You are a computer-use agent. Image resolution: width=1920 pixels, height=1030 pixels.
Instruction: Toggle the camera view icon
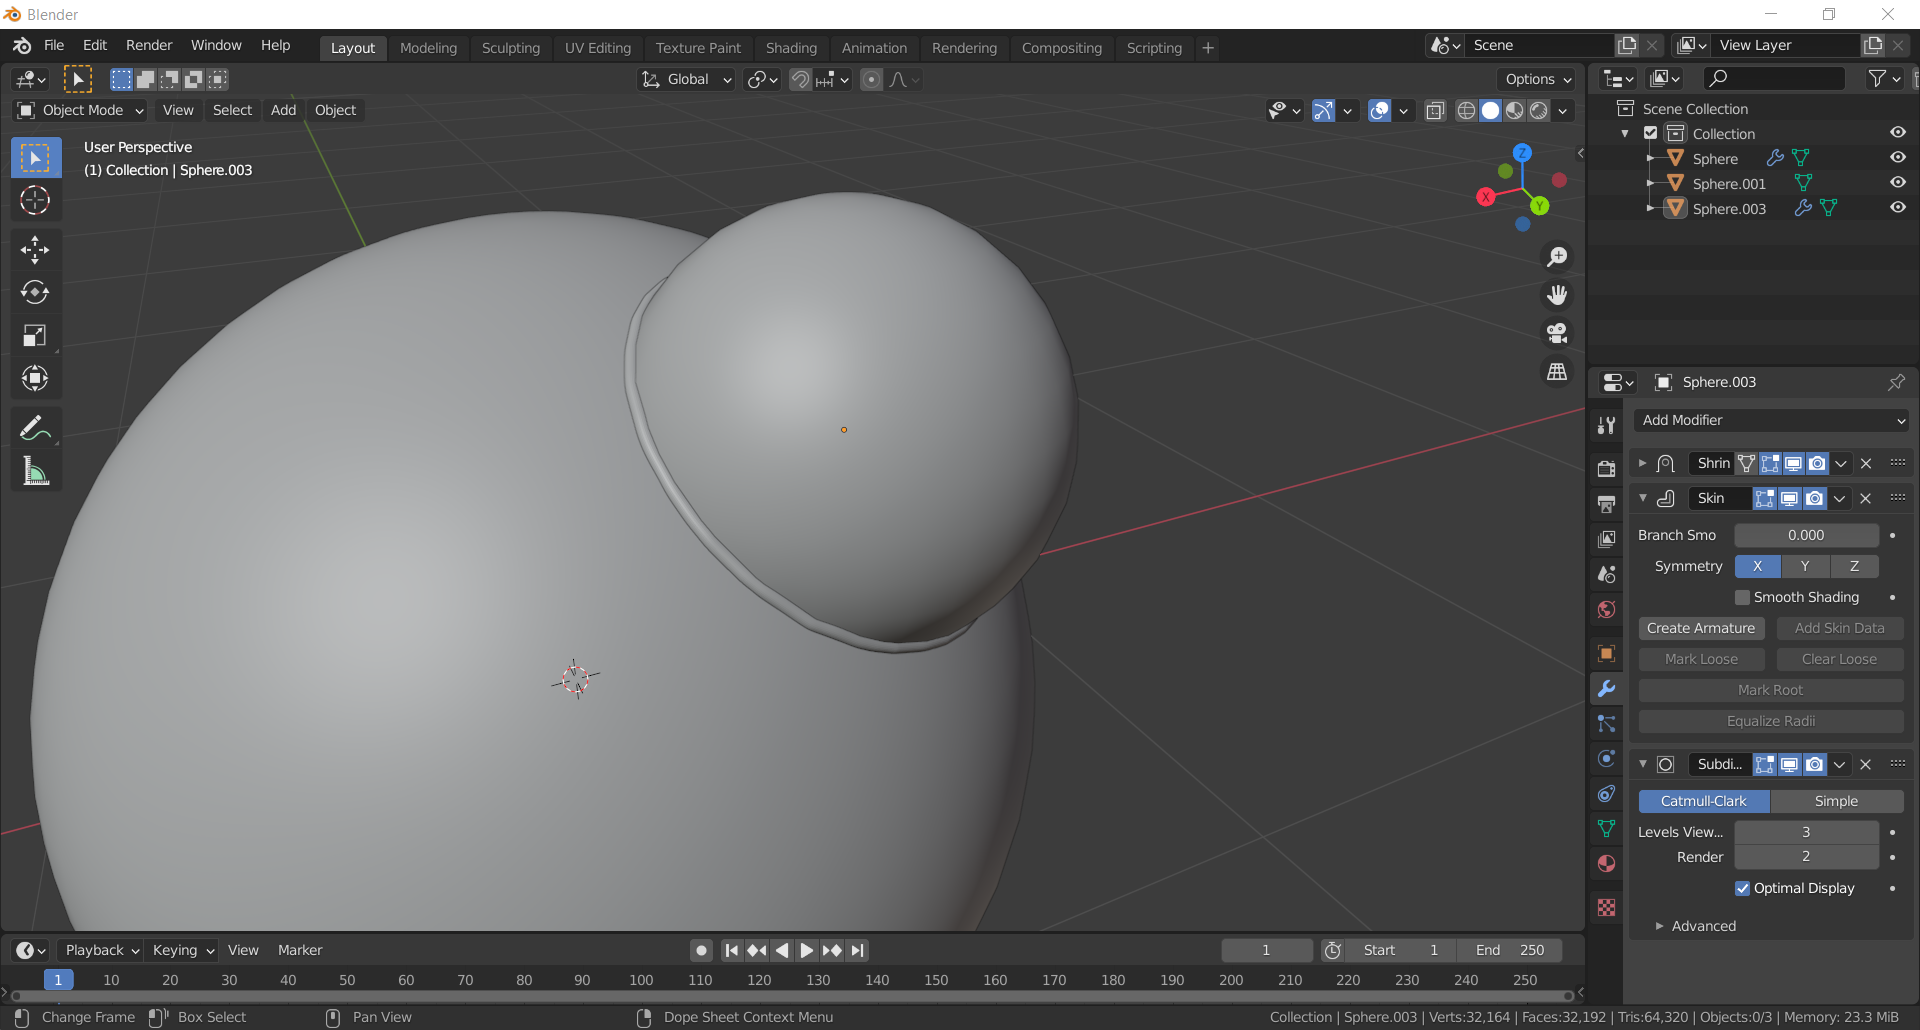[x=1557, y=333]
